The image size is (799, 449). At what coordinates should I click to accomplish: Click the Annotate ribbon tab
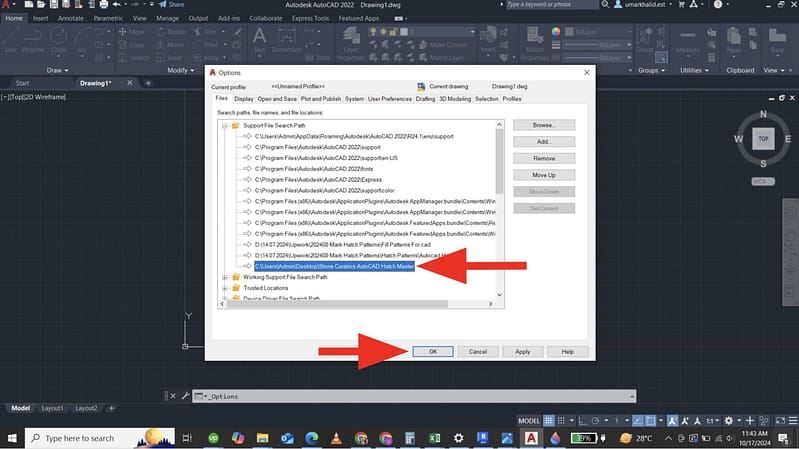70,18
